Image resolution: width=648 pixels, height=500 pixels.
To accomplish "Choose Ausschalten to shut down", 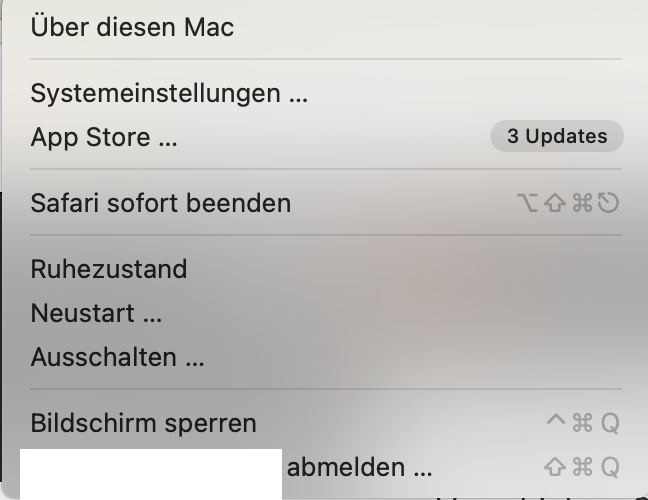I will pos(117,357).
